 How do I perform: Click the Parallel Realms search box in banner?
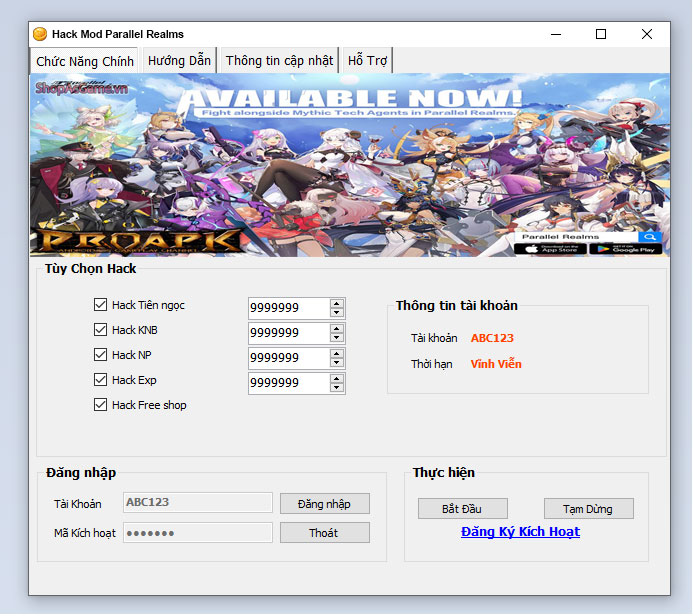576,237
